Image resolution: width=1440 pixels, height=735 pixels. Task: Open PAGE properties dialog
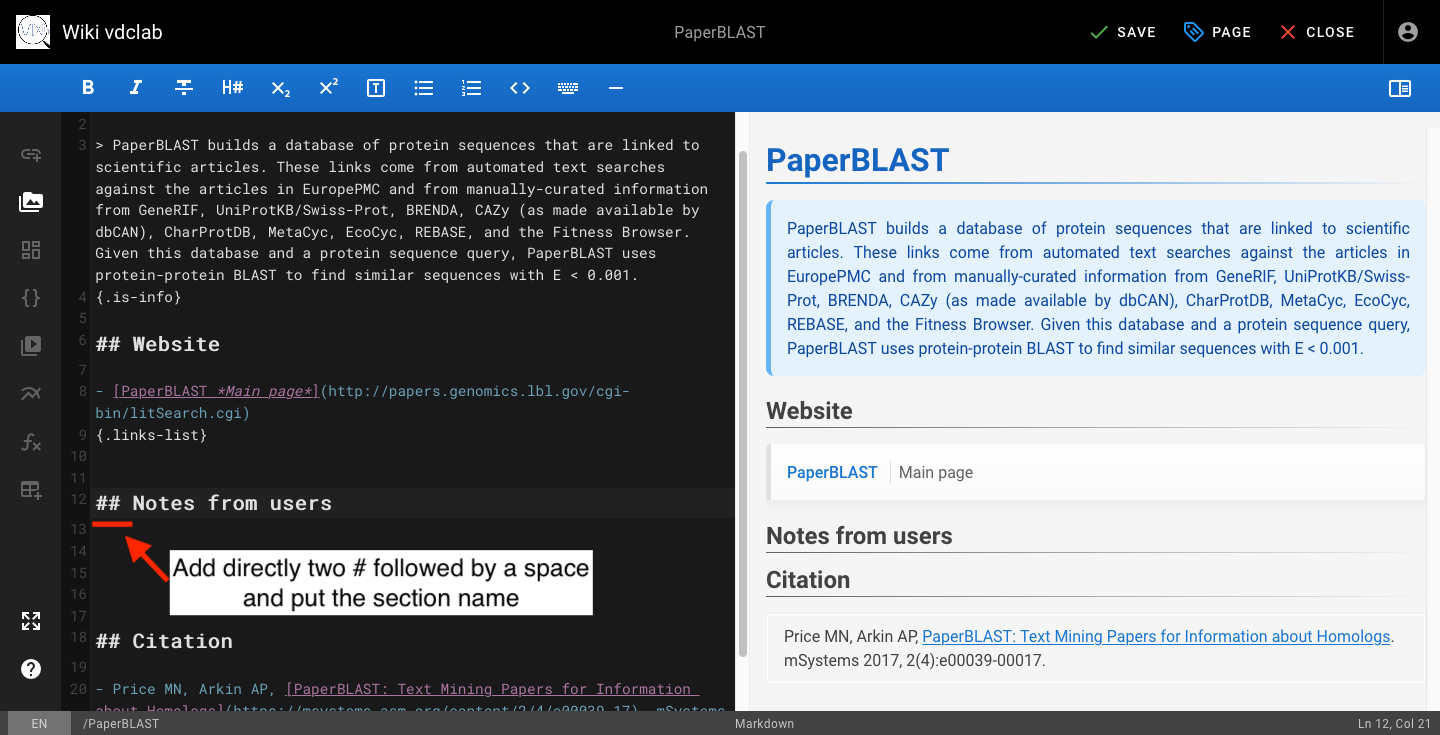pyautogui.click(x=1217, y=32)
